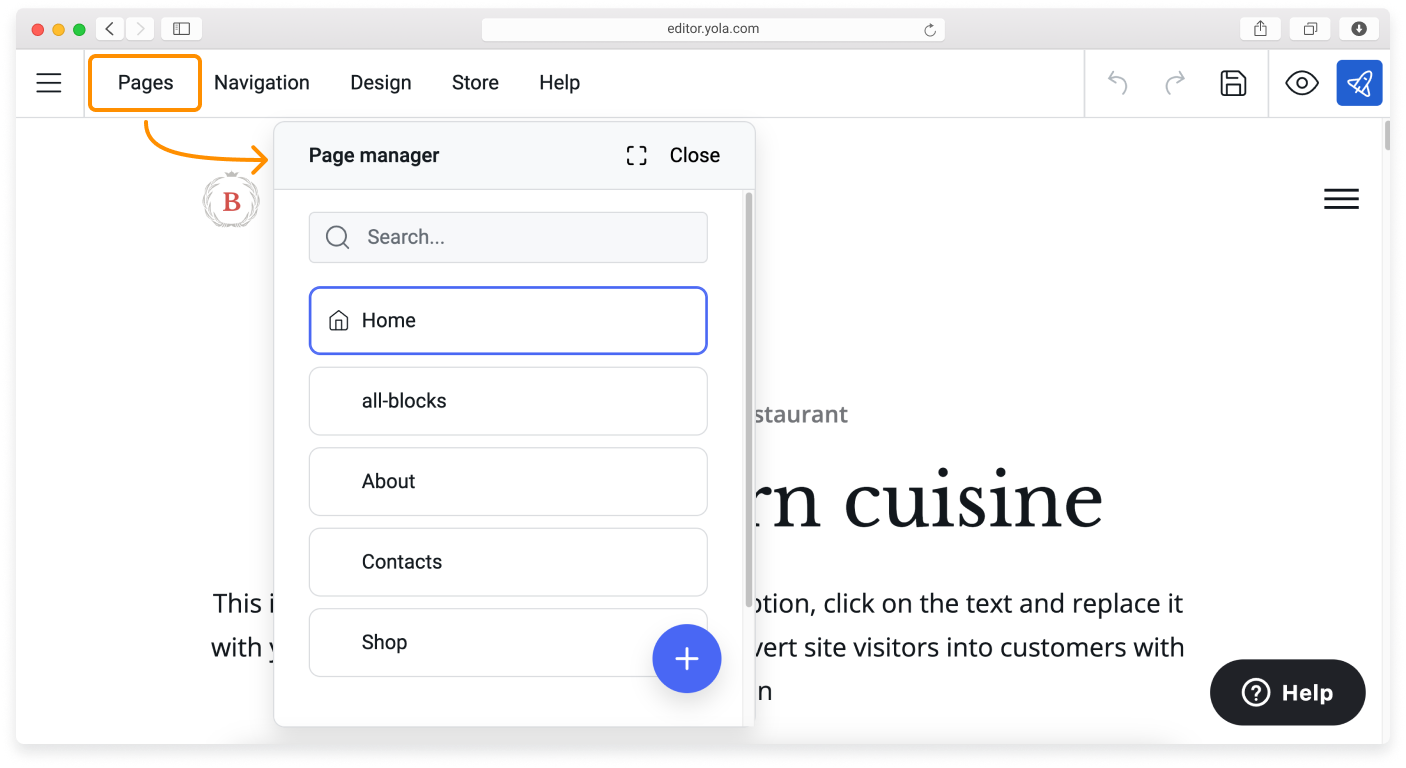Preview the site using the eye icon
Screen dimensions: 1406x768
pyautogui.click(x=1301, y=83)
